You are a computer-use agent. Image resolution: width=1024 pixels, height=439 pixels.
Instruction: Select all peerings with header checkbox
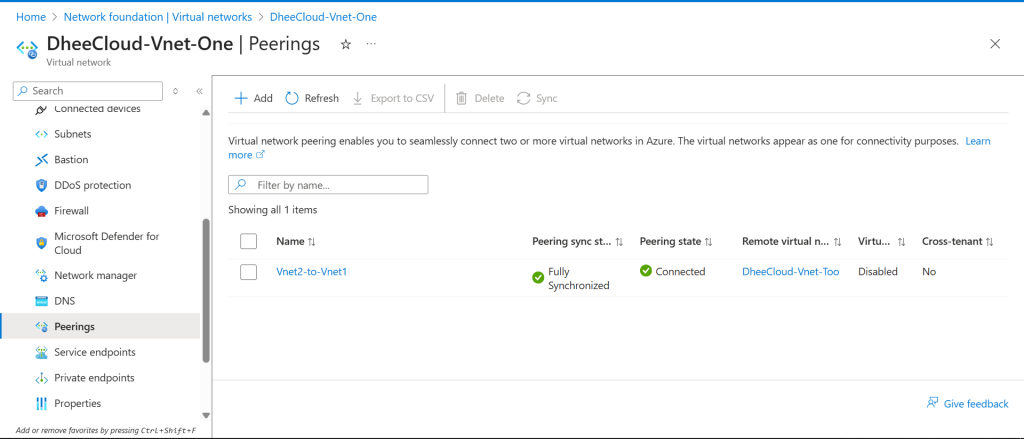(249, 241)
